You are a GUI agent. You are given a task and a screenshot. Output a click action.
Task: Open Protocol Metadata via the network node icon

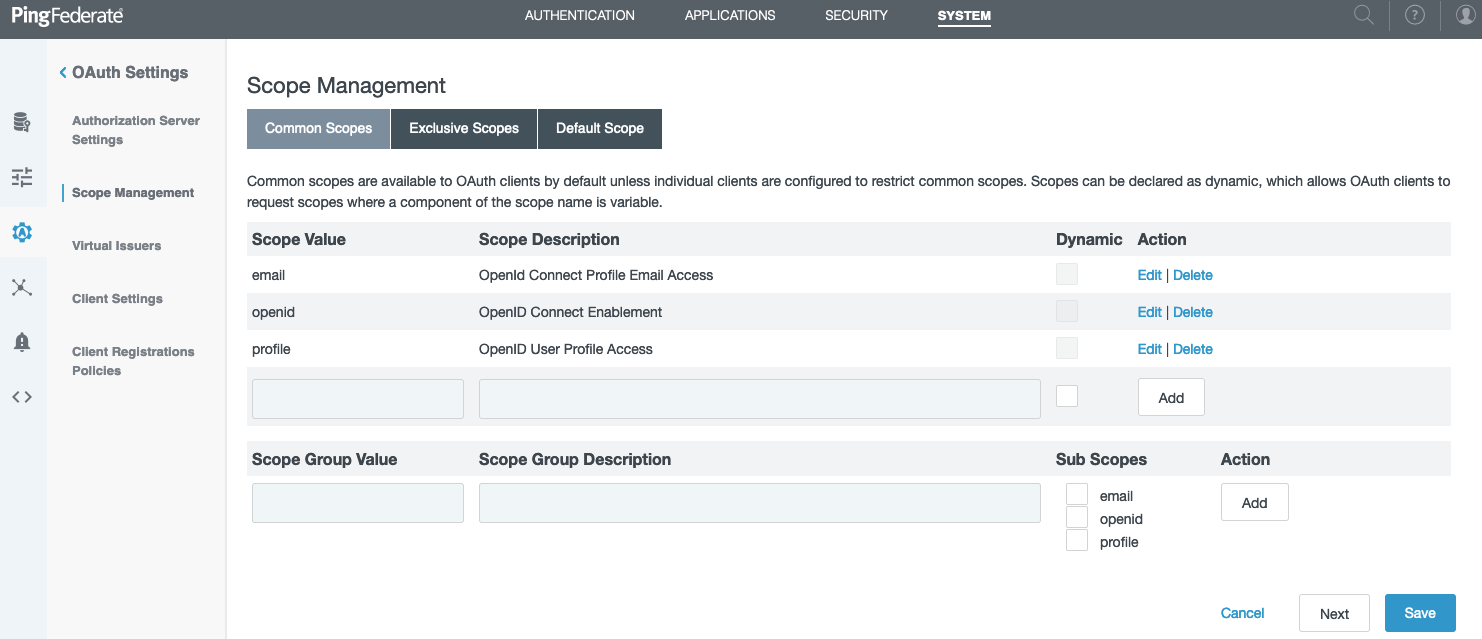click(x=23, y=288)
